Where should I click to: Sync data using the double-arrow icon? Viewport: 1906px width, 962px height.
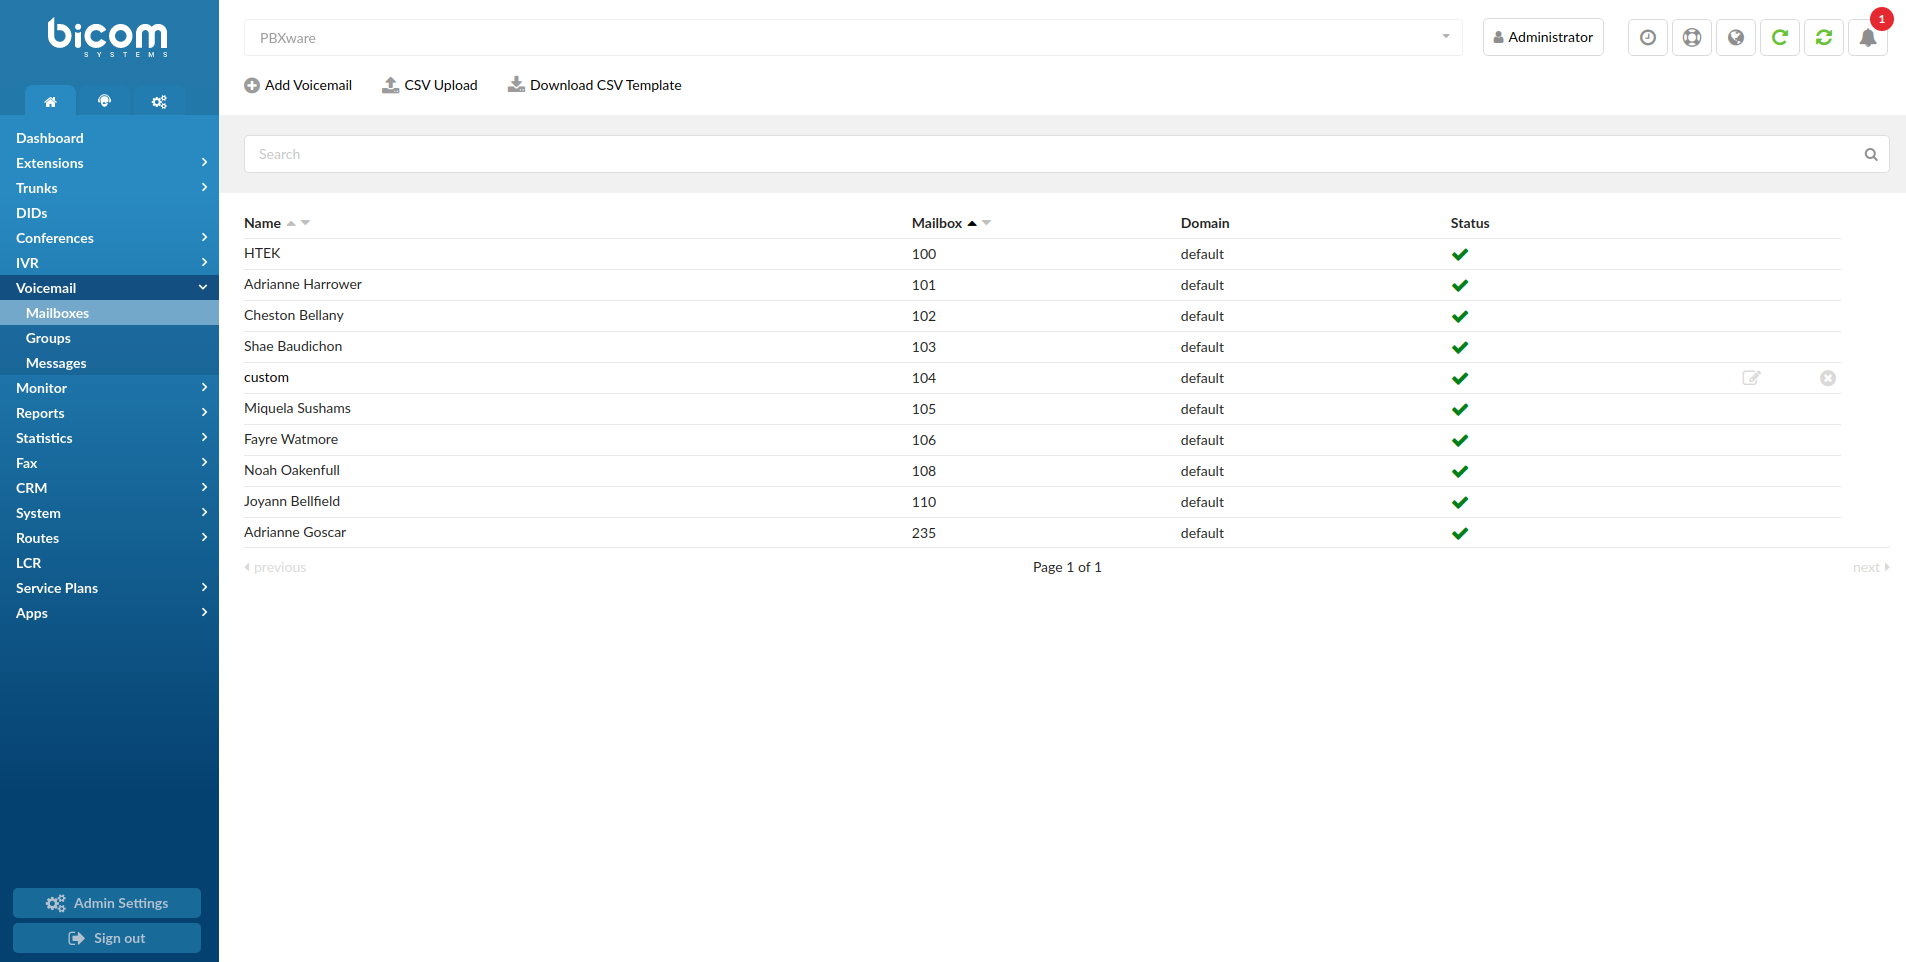tap(1823, 37)
